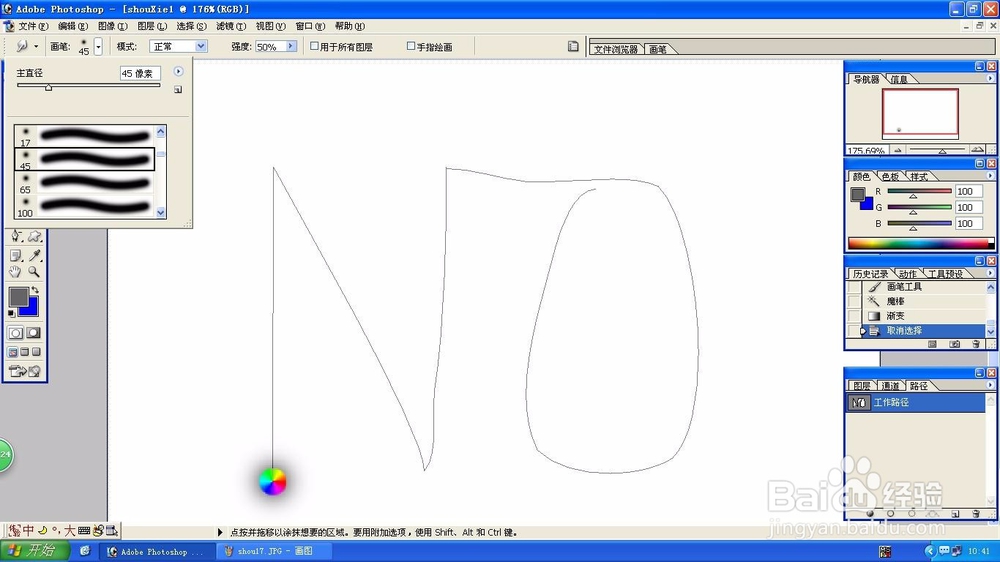Viewport: 1000px width, 562px height.
Task: Choose Full screen with menu bar mode
Action: tap(24, 352)
